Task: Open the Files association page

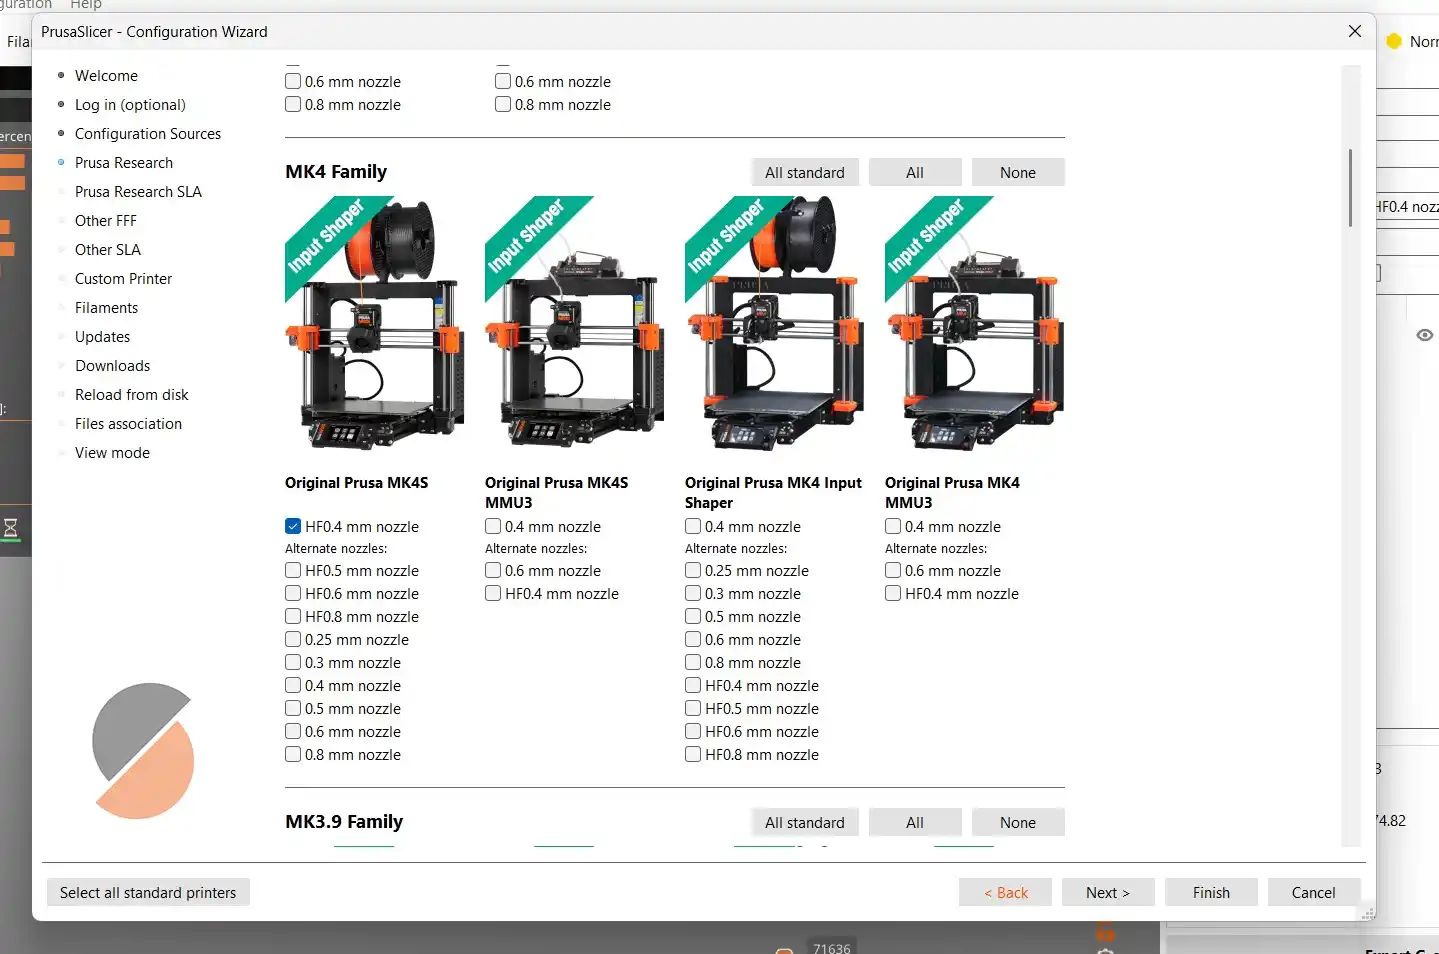Action: [x=128, y=424]
